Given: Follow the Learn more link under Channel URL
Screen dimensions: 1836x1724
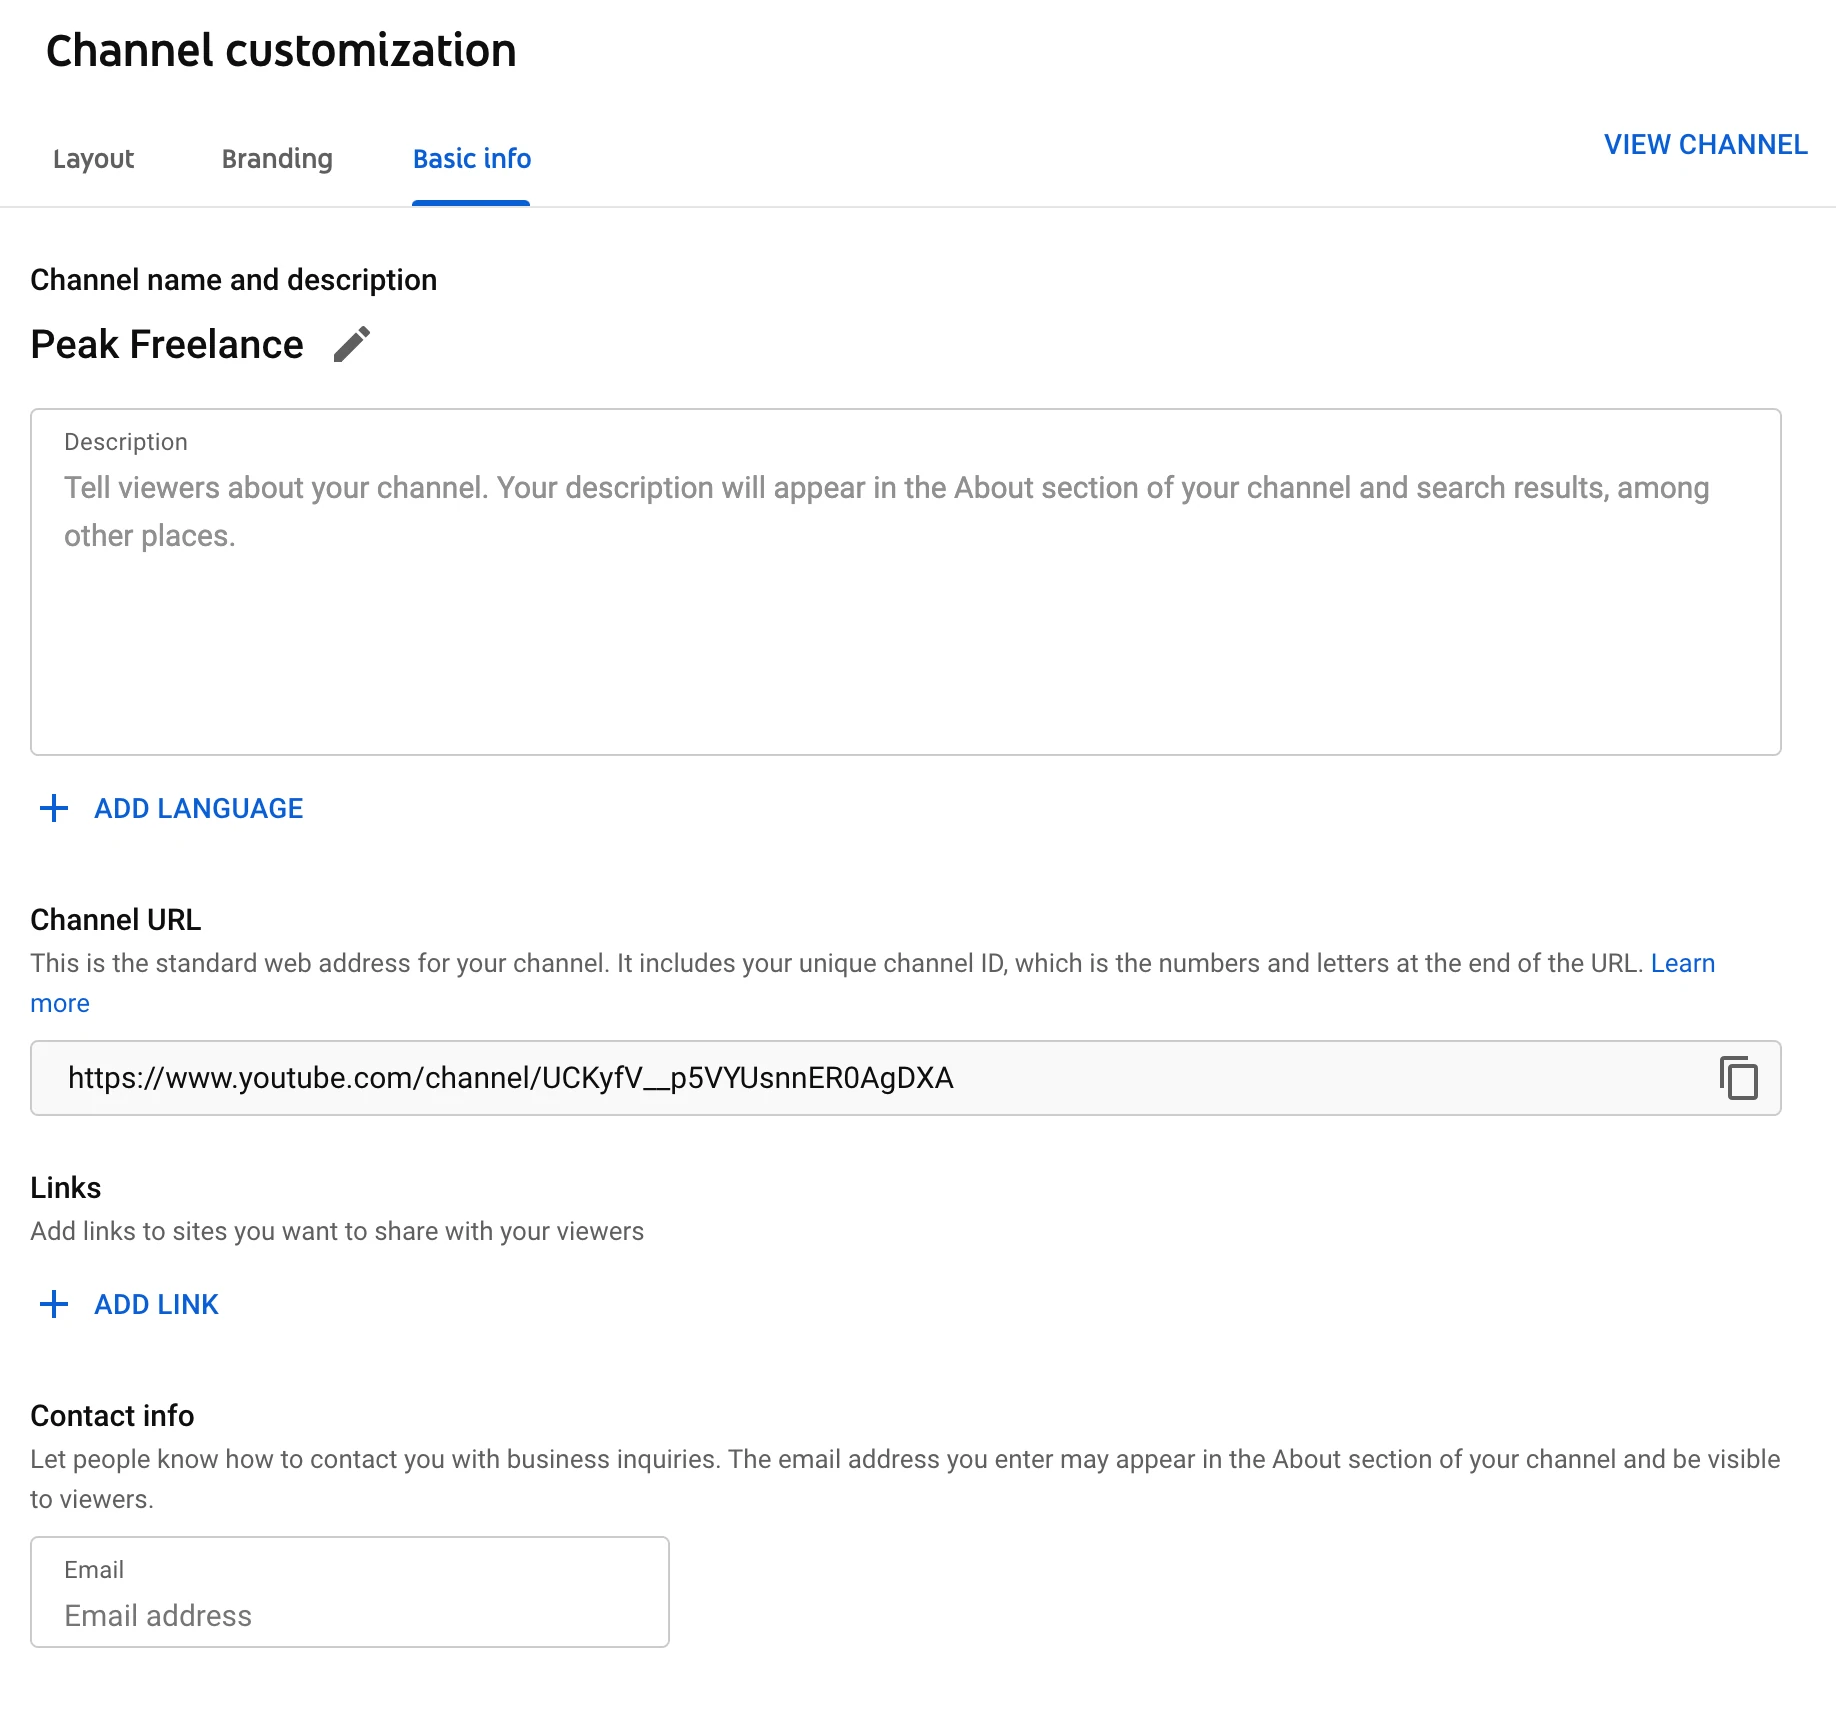Looking at the screenshot, I should [x=1682, y=964].
